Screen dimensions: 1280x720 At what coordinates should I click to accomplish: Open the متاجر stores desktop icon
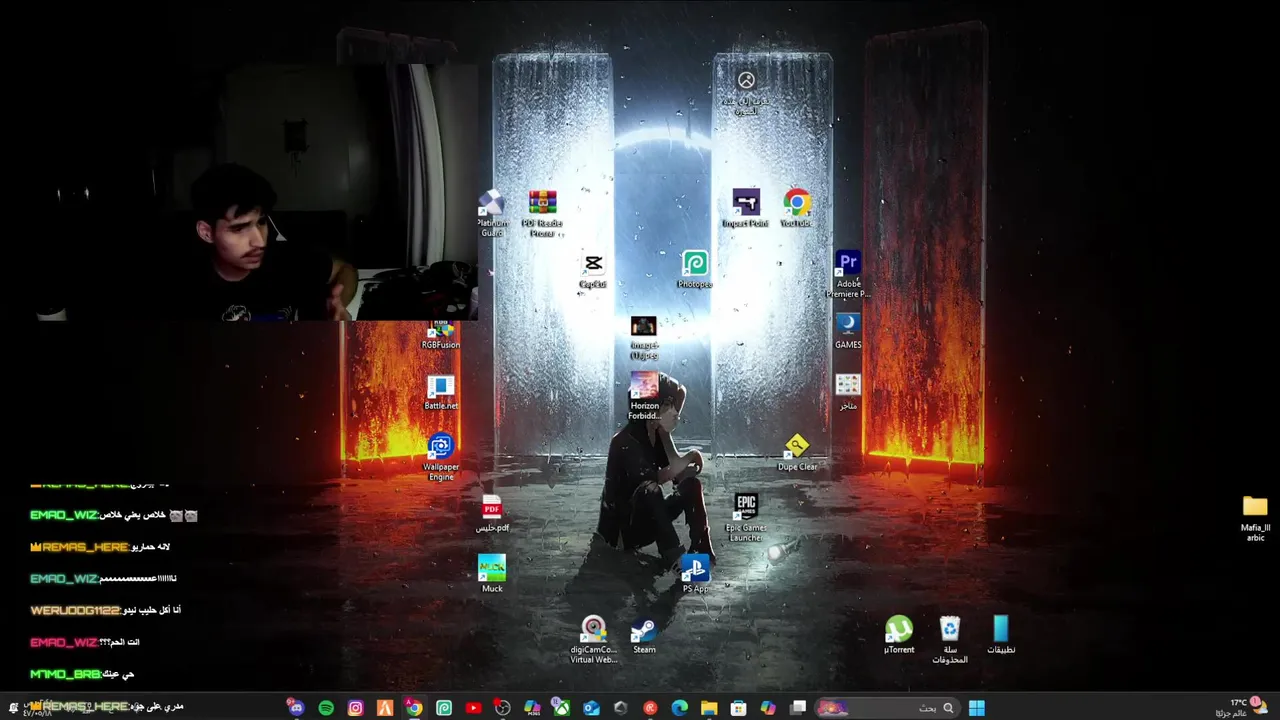848,392
